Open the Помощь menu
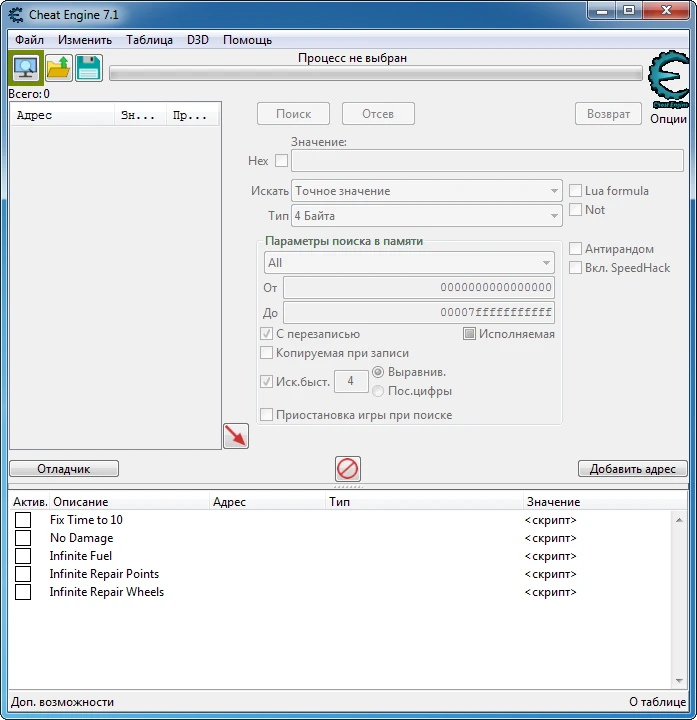The width and height of the screenshot is (697, 720). point(247,40)
